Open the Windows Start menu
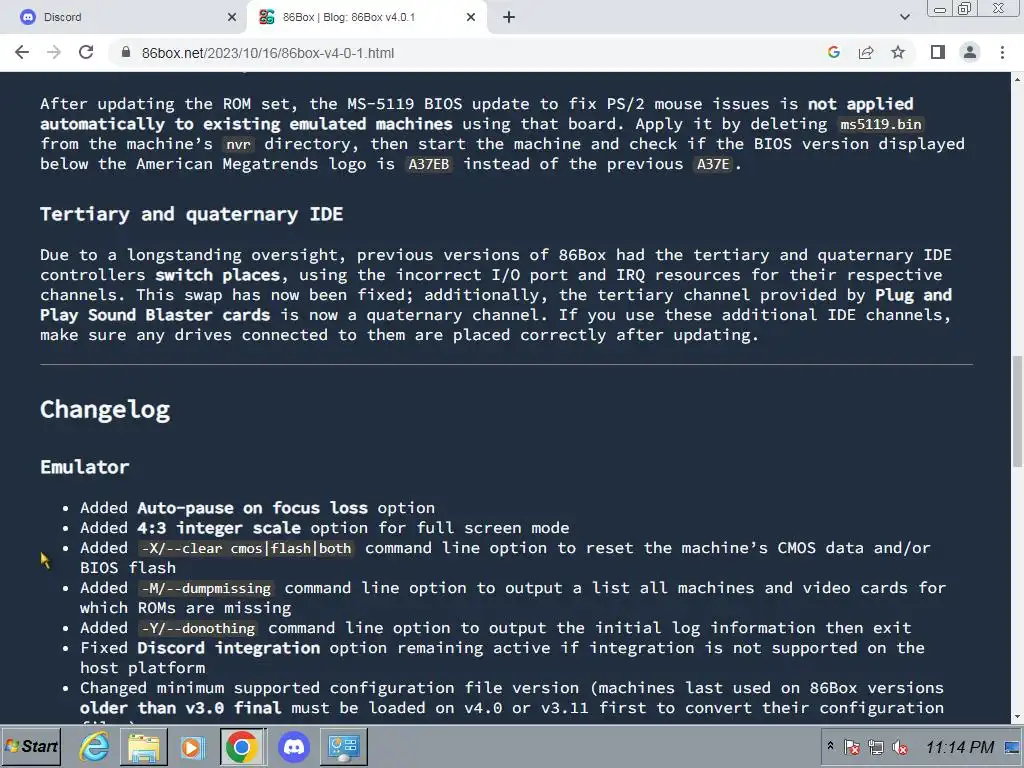Viewport: 1024px width, 768px height. click(31, 746)
